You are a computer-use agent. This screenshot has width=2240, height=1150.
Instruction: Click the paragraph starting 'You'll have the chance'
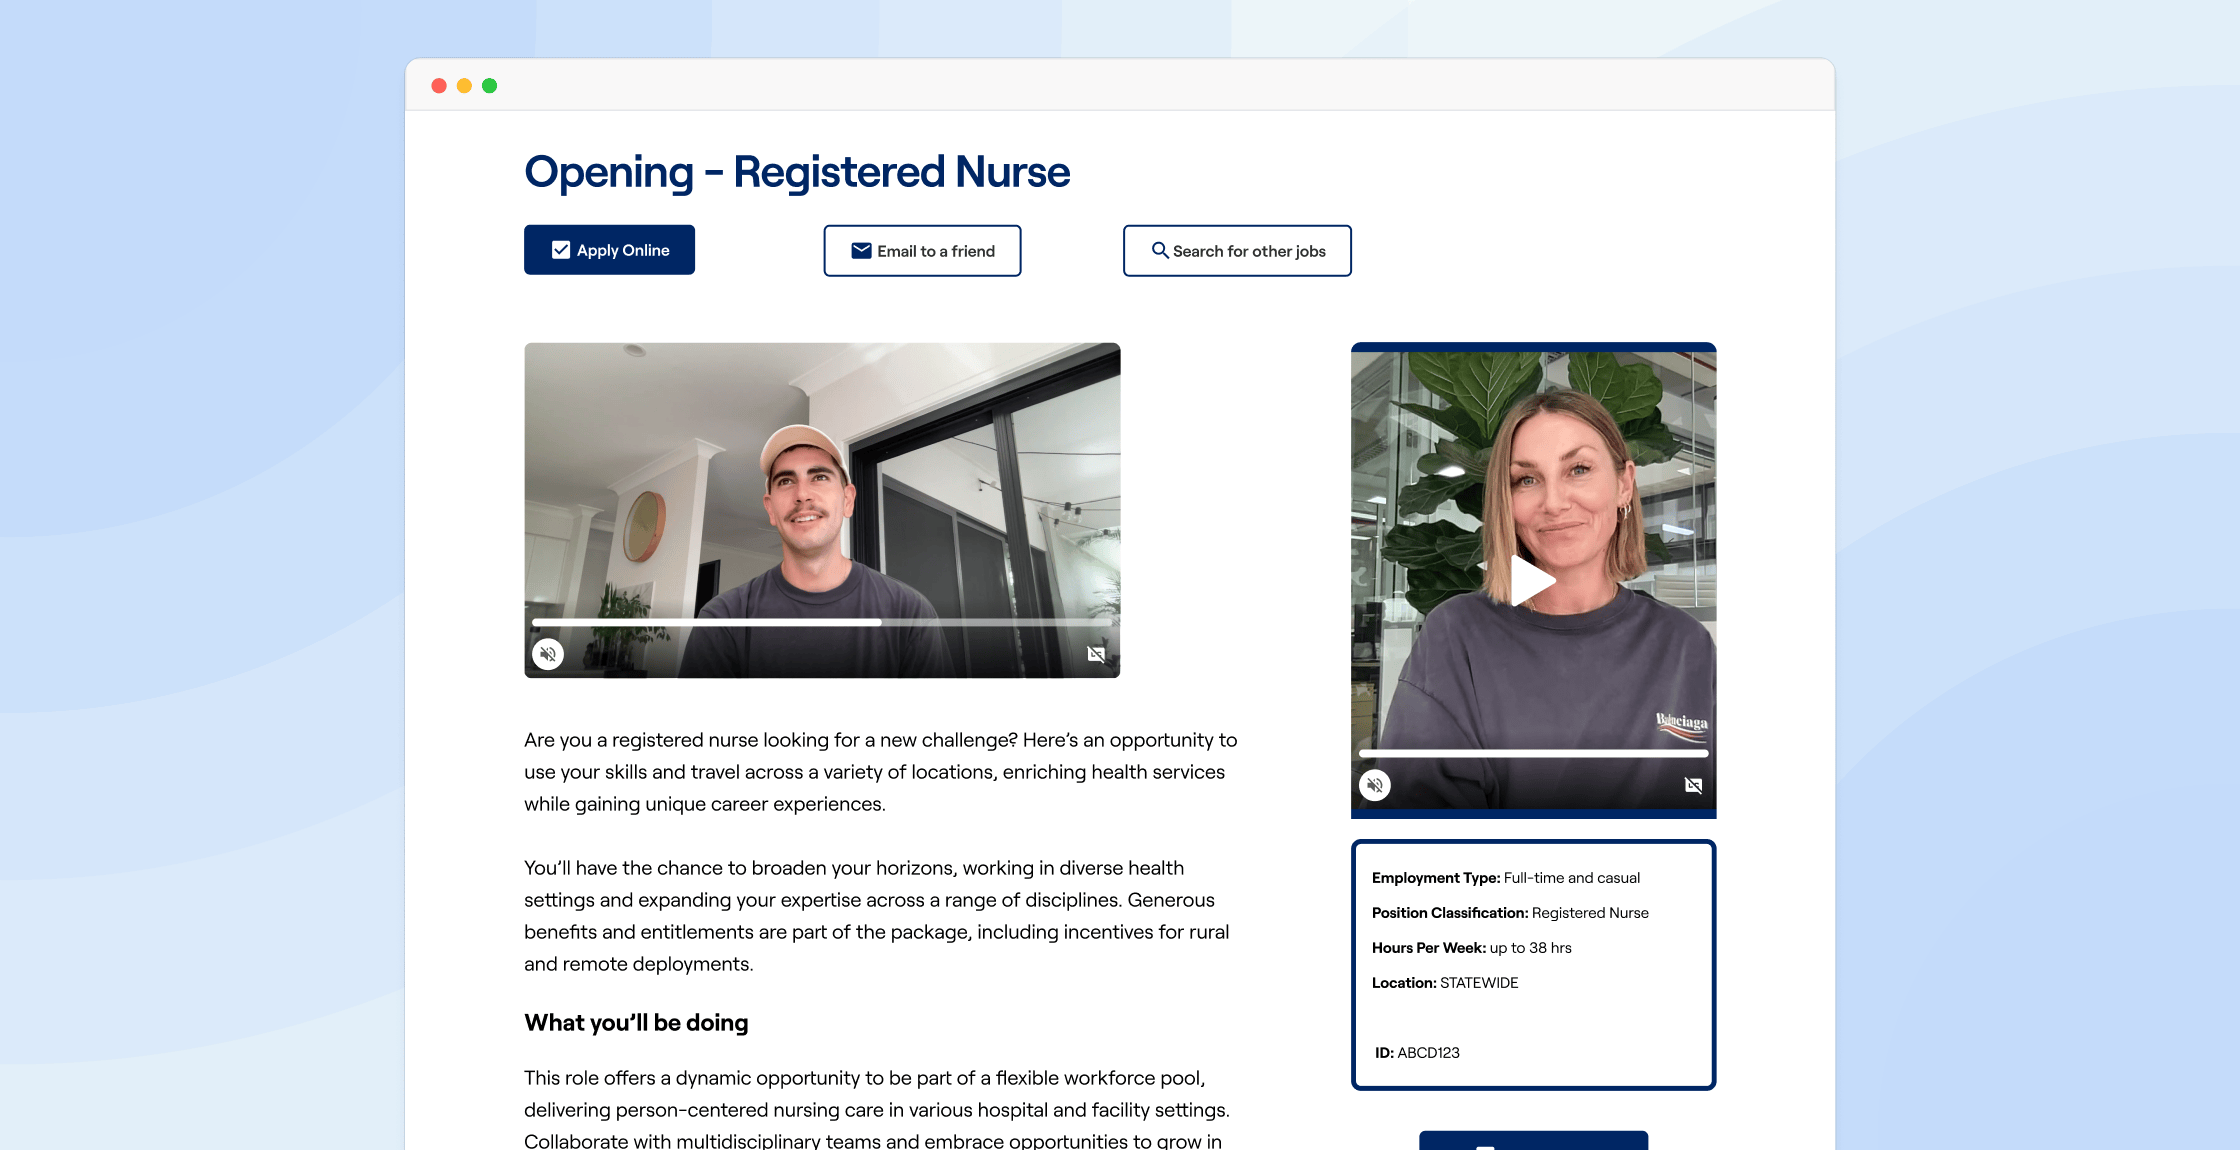[x=877, y=916]
